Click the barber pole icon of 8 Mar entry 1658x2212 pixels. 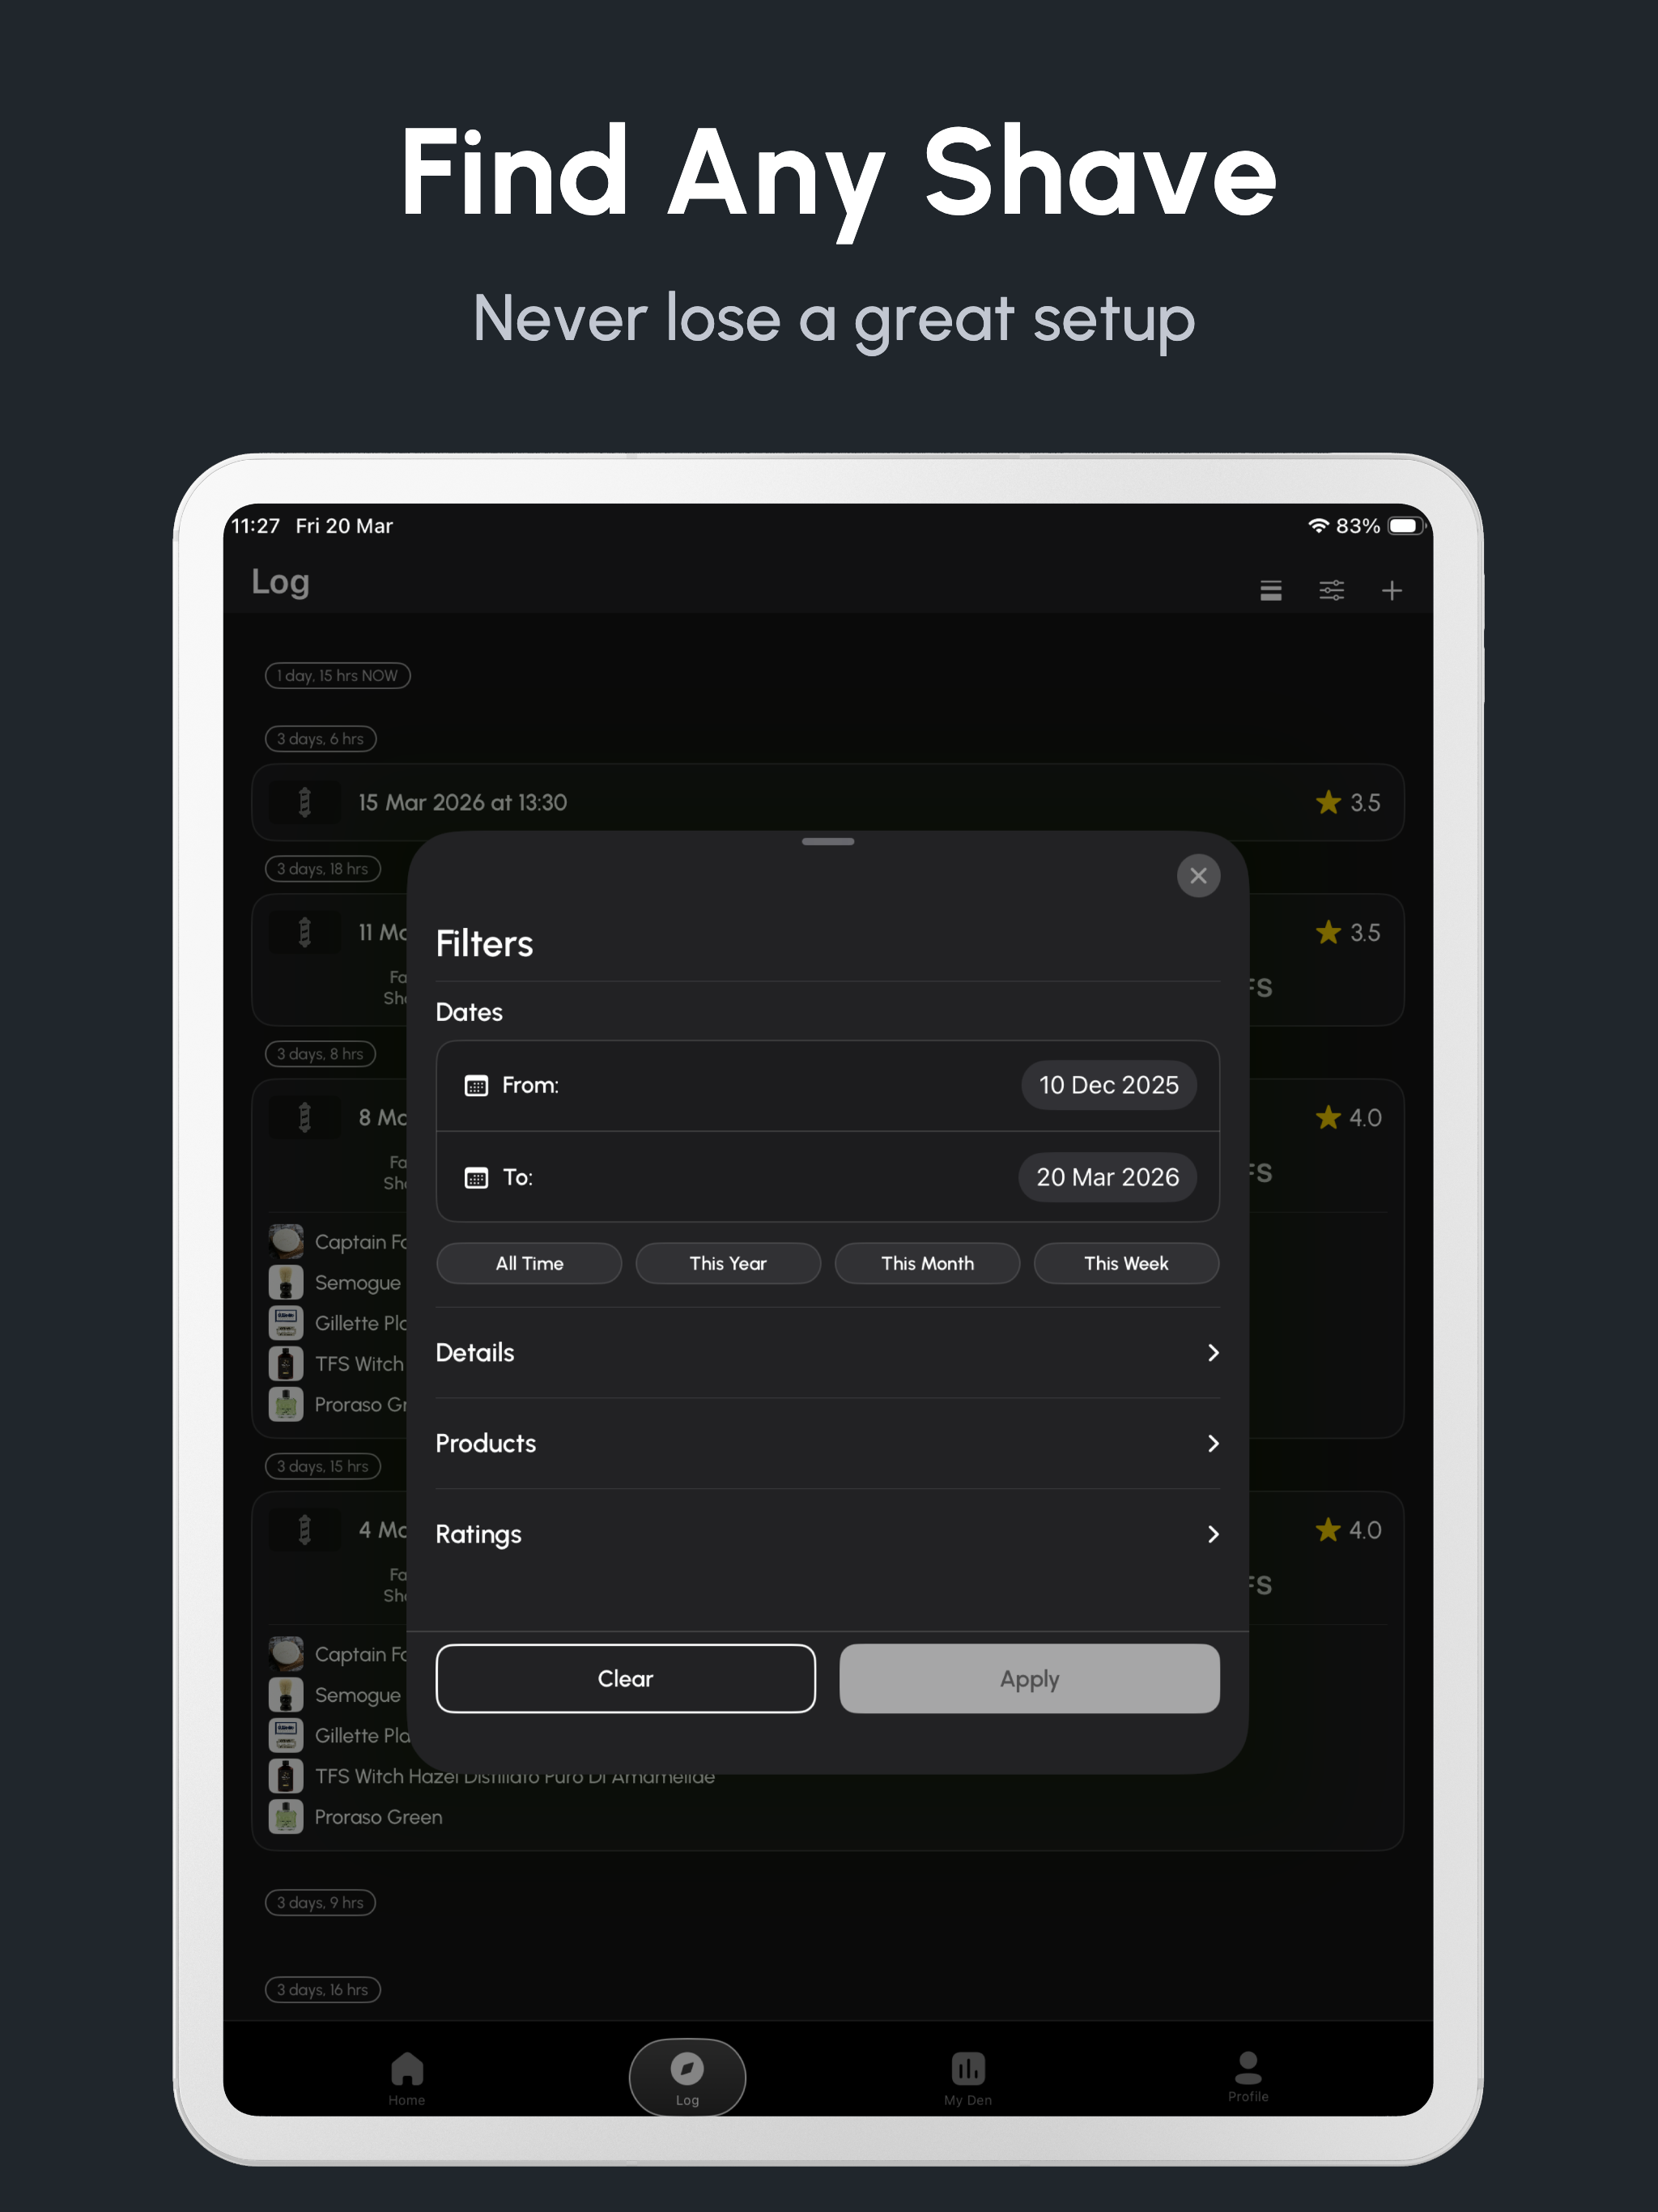tap(305, 1117)
